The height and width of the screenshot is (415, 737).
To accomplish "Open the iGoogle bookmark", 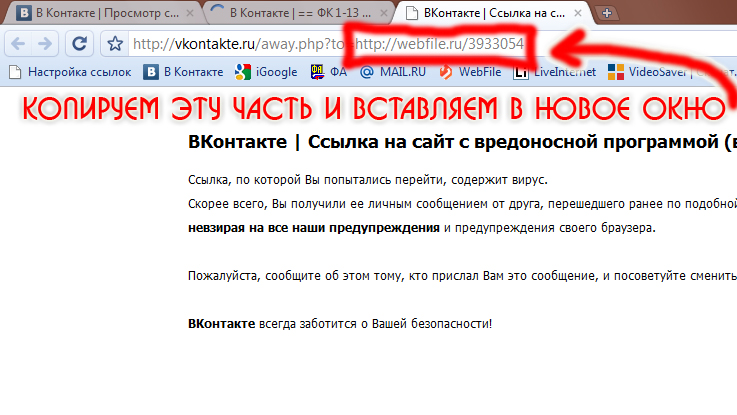I will click(x=267, y=72).
